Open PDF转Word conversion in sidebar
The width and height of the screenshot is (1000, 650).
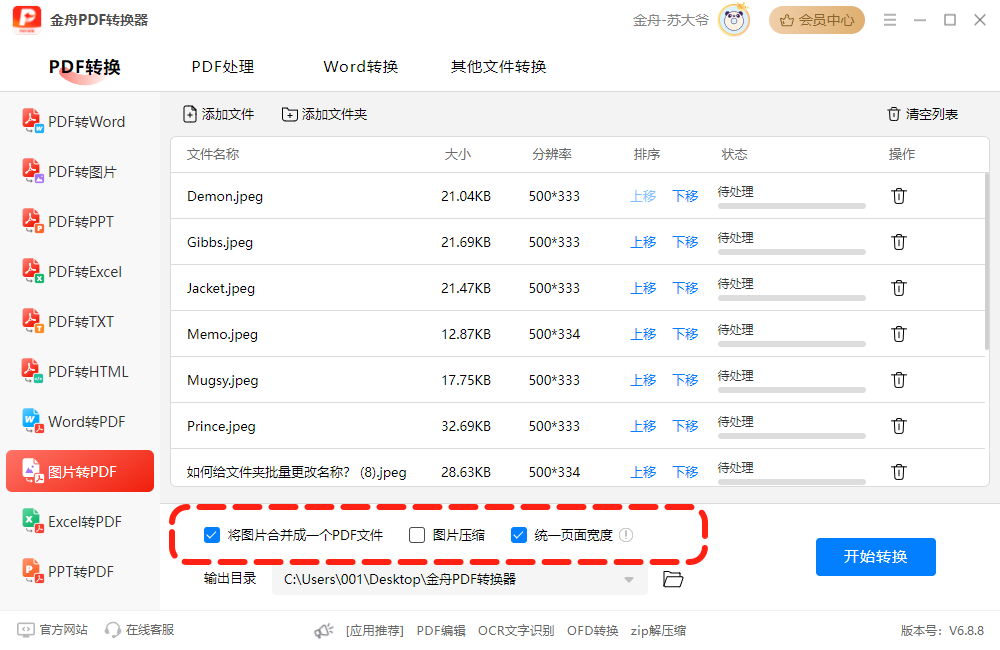click(x=74, y=121)
